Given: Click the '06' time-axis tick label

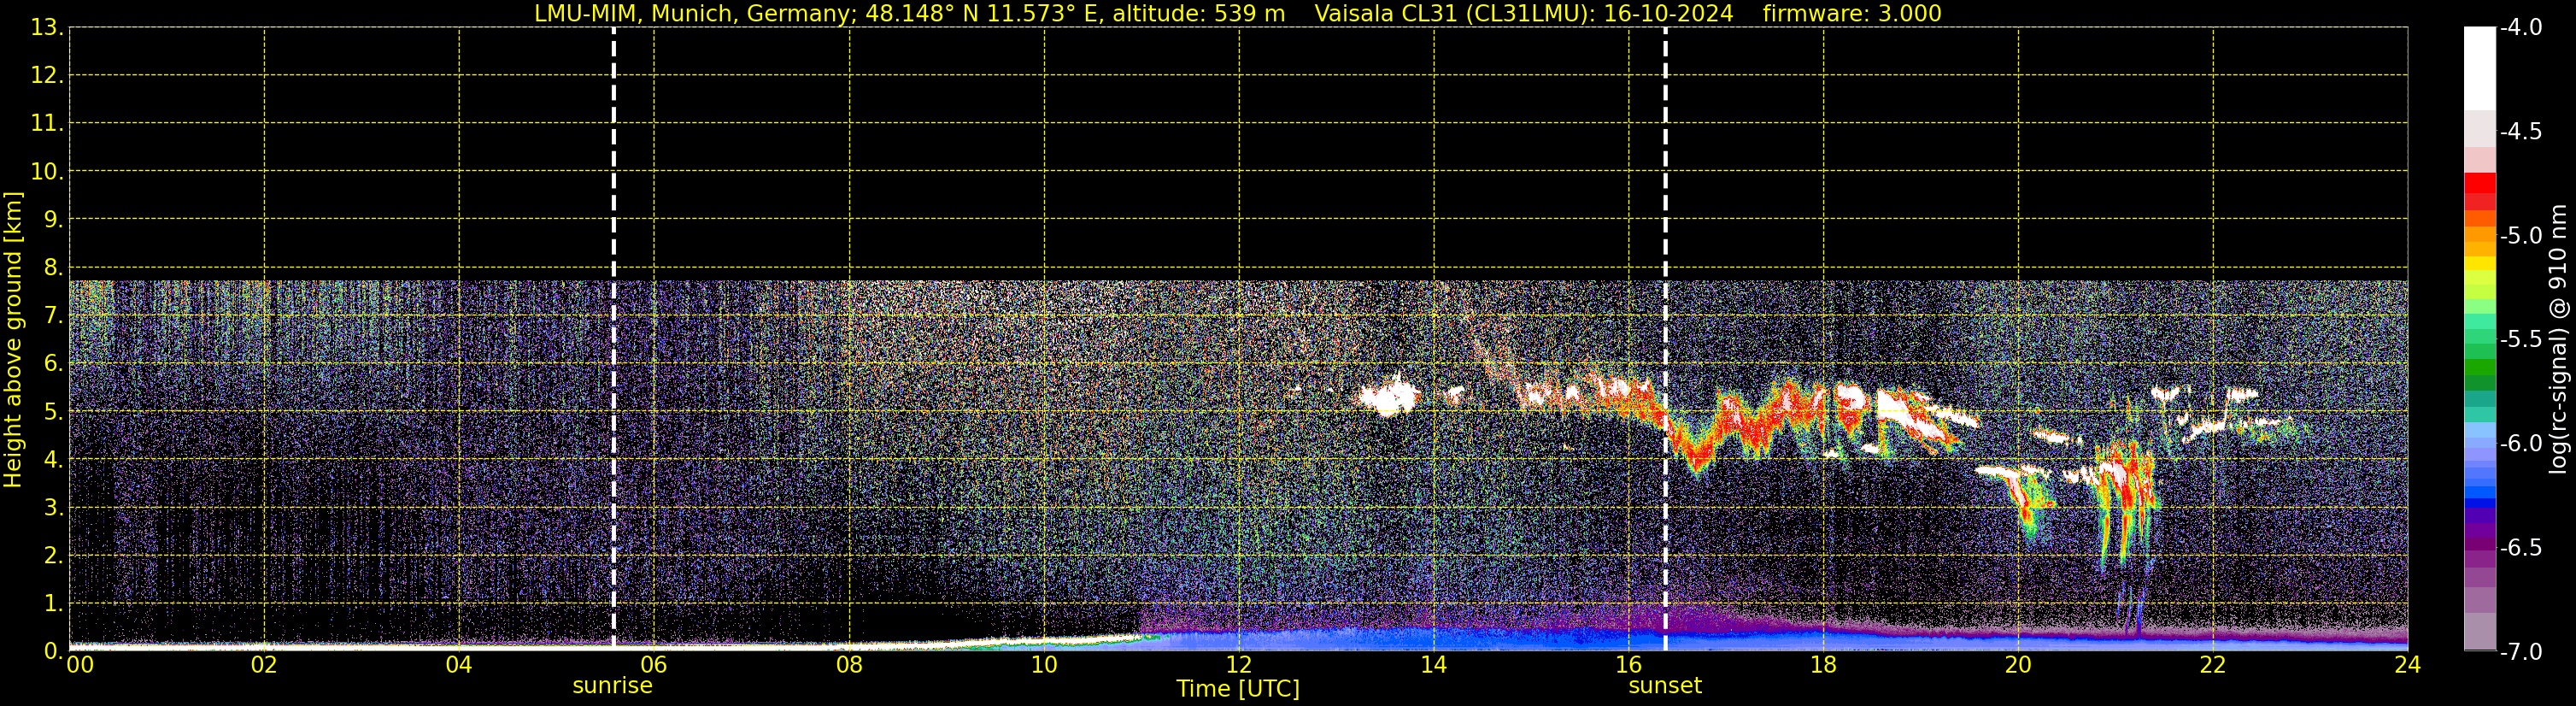Looking at the screenshot, I should point(654,665).
